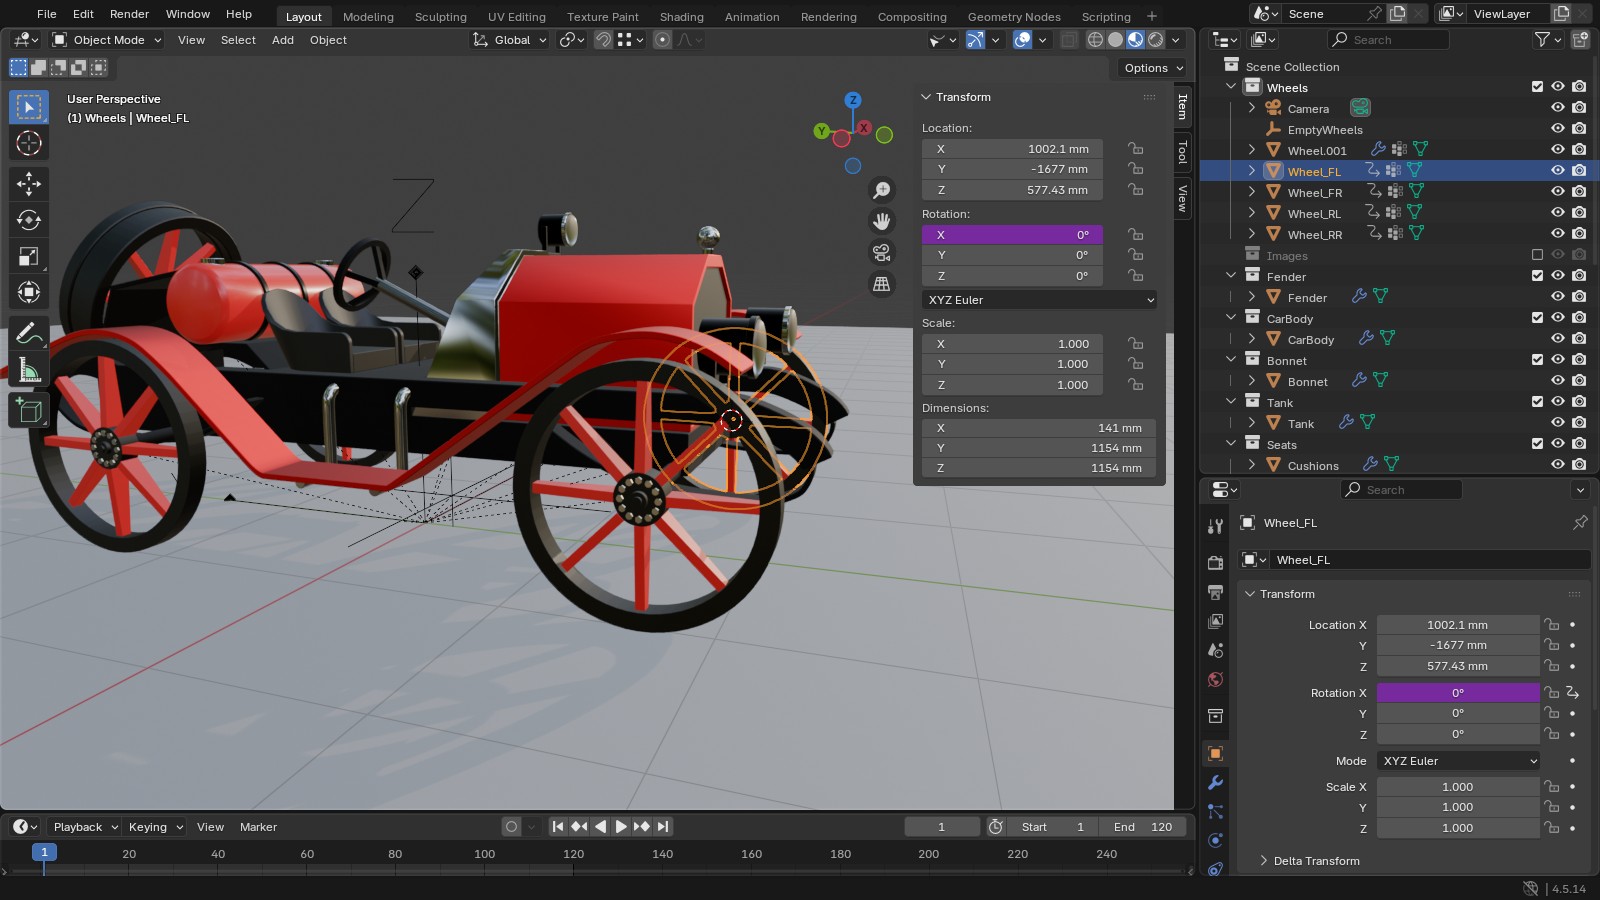
Task: Switch to the Shading workspace tab
Action: (681, 16)
